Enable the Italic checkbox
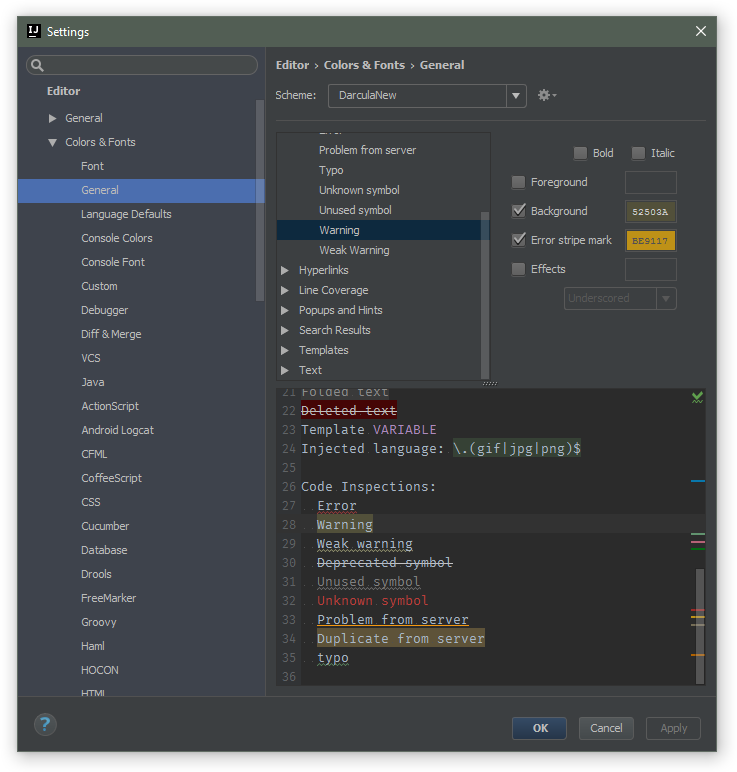Image resolution: width=737 pixels, height=772 pixels. point(638,153)
